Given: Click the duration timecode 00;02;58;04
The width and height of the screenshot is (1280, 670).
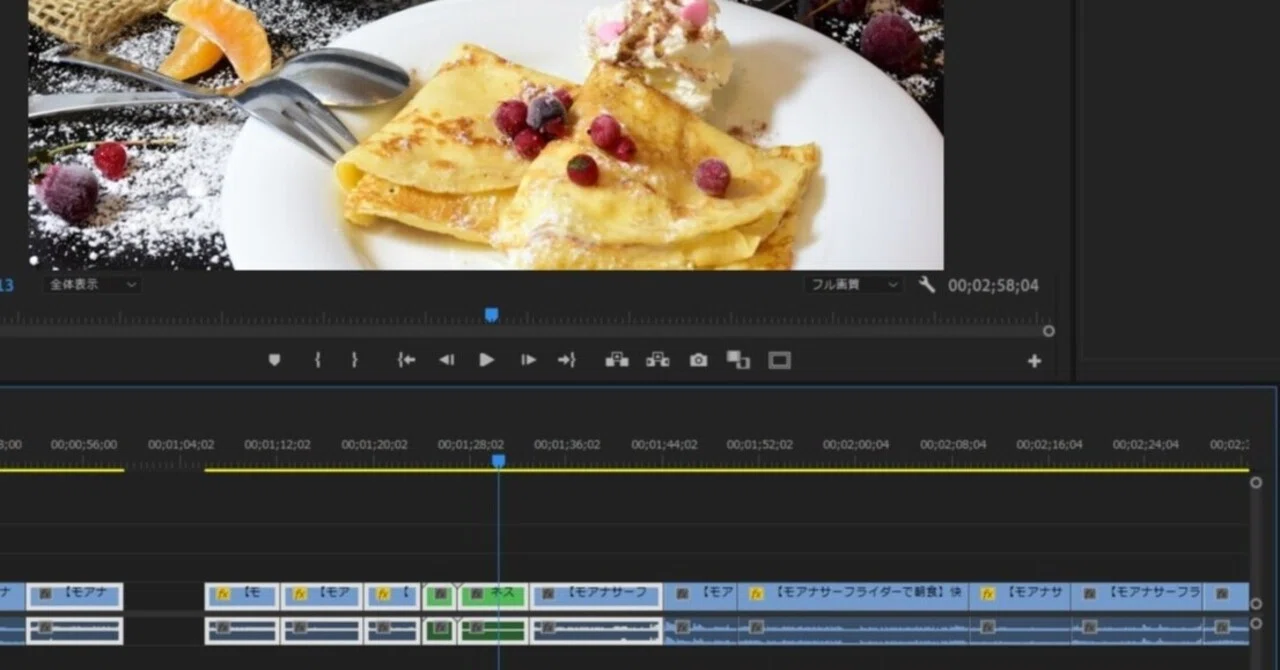Looking at the screenshot, I should (x=993, y=285).
